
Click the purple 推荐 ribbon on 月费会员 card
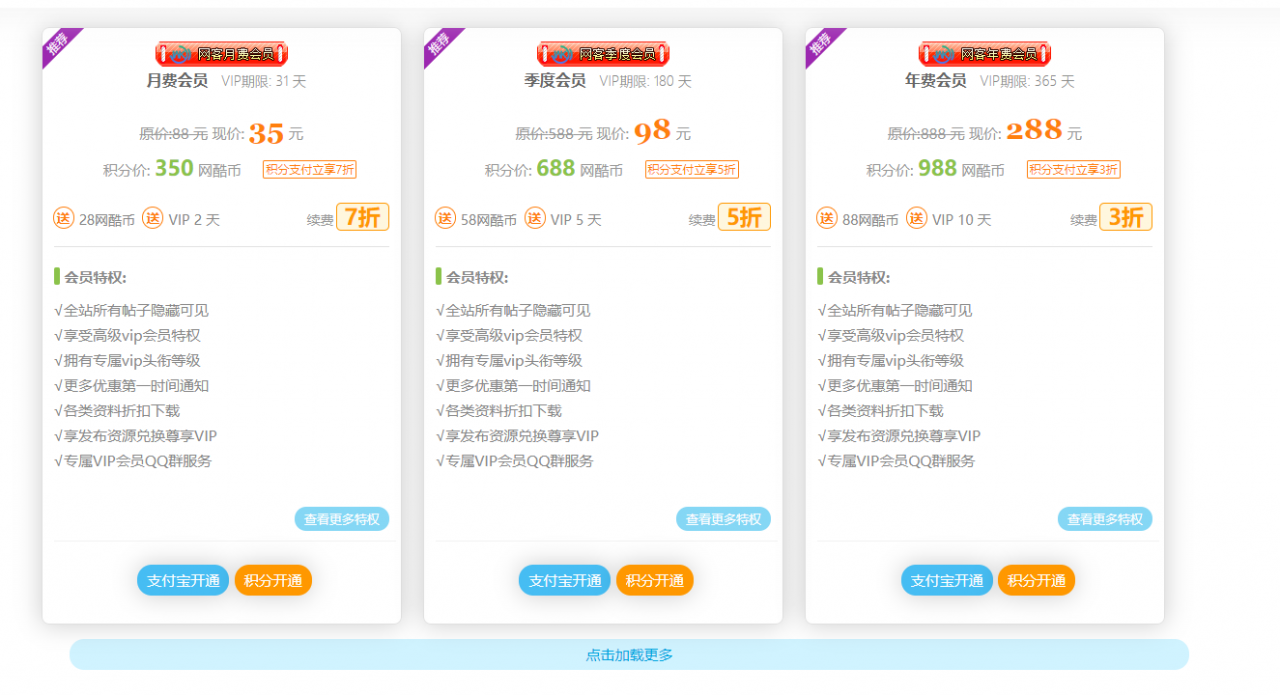pos(57,43)
